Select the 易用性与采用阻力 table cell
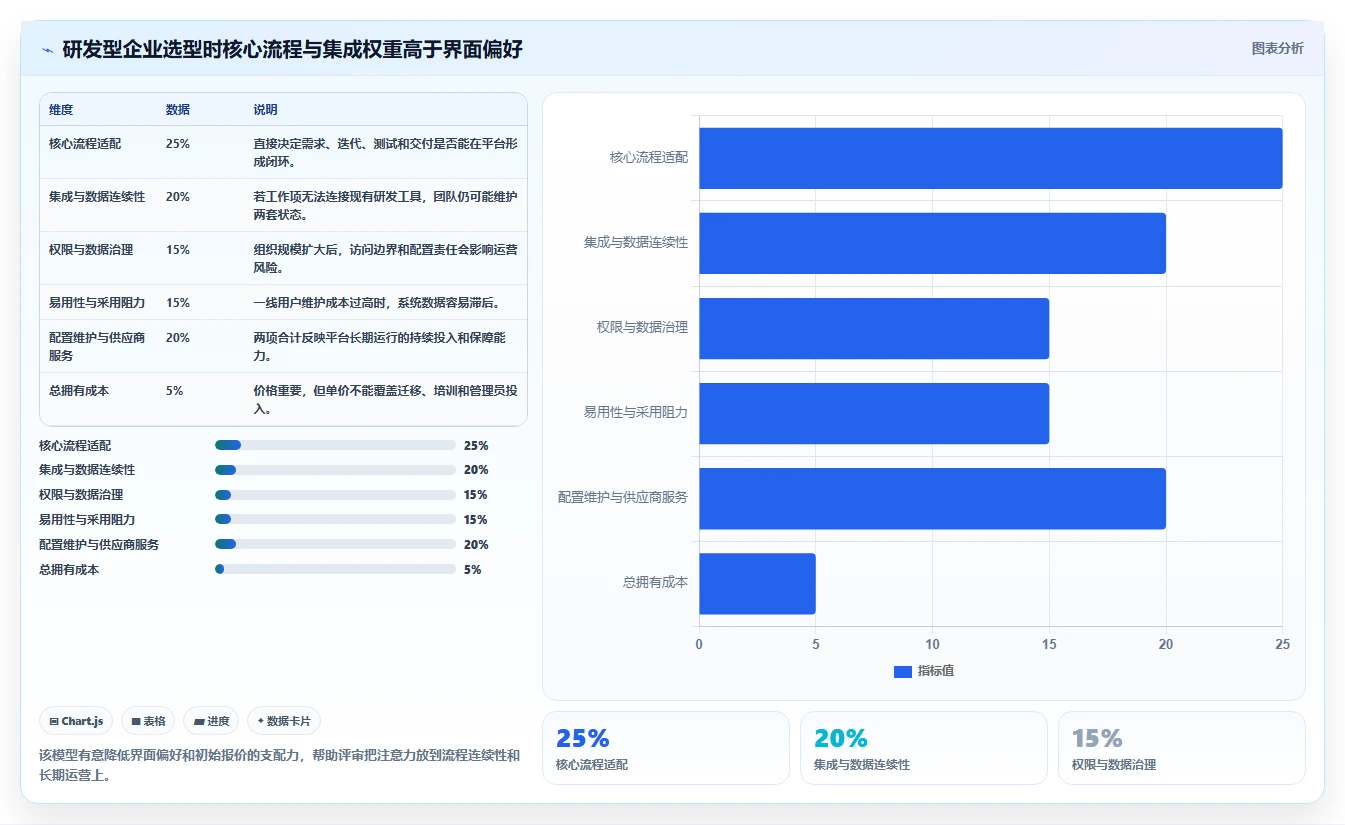1345x825 pixels. pos(97,303)
